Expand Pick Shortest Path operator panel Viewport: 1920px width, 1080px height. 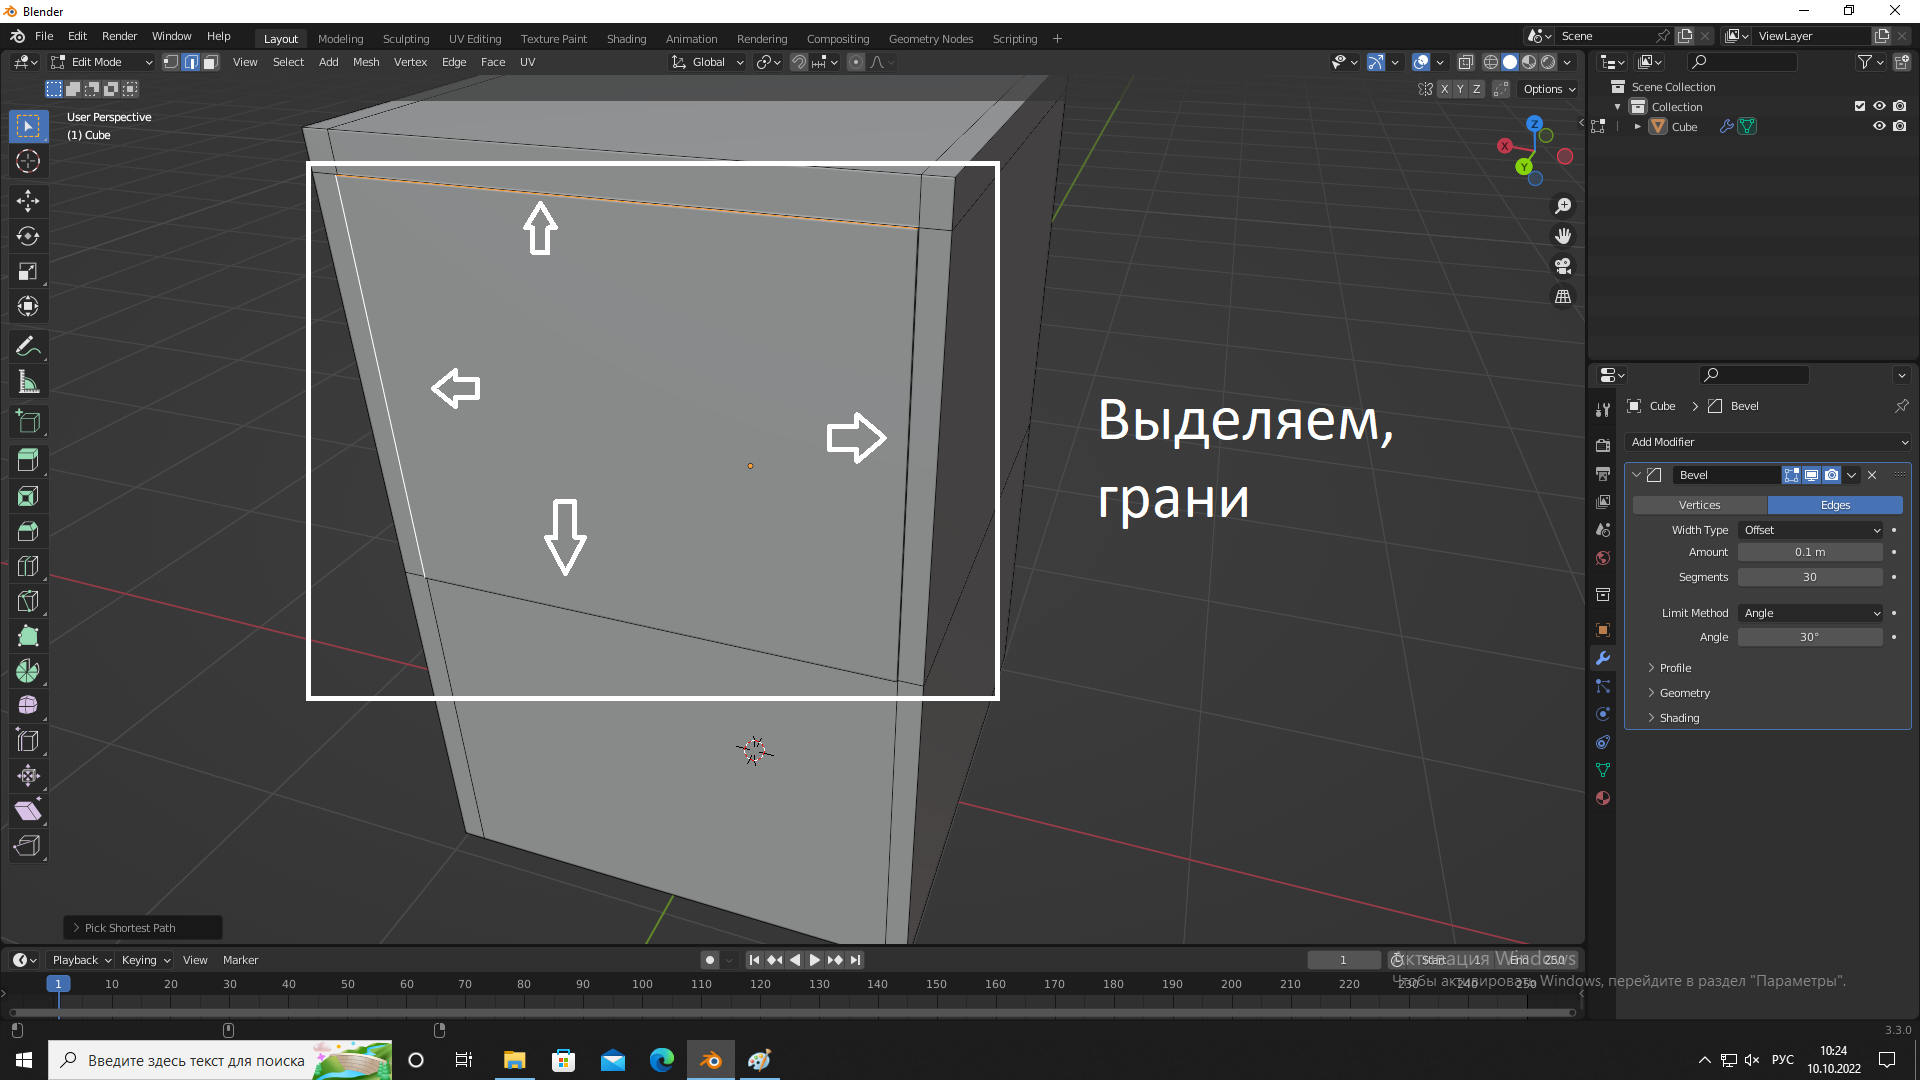[x=143, y=928]
